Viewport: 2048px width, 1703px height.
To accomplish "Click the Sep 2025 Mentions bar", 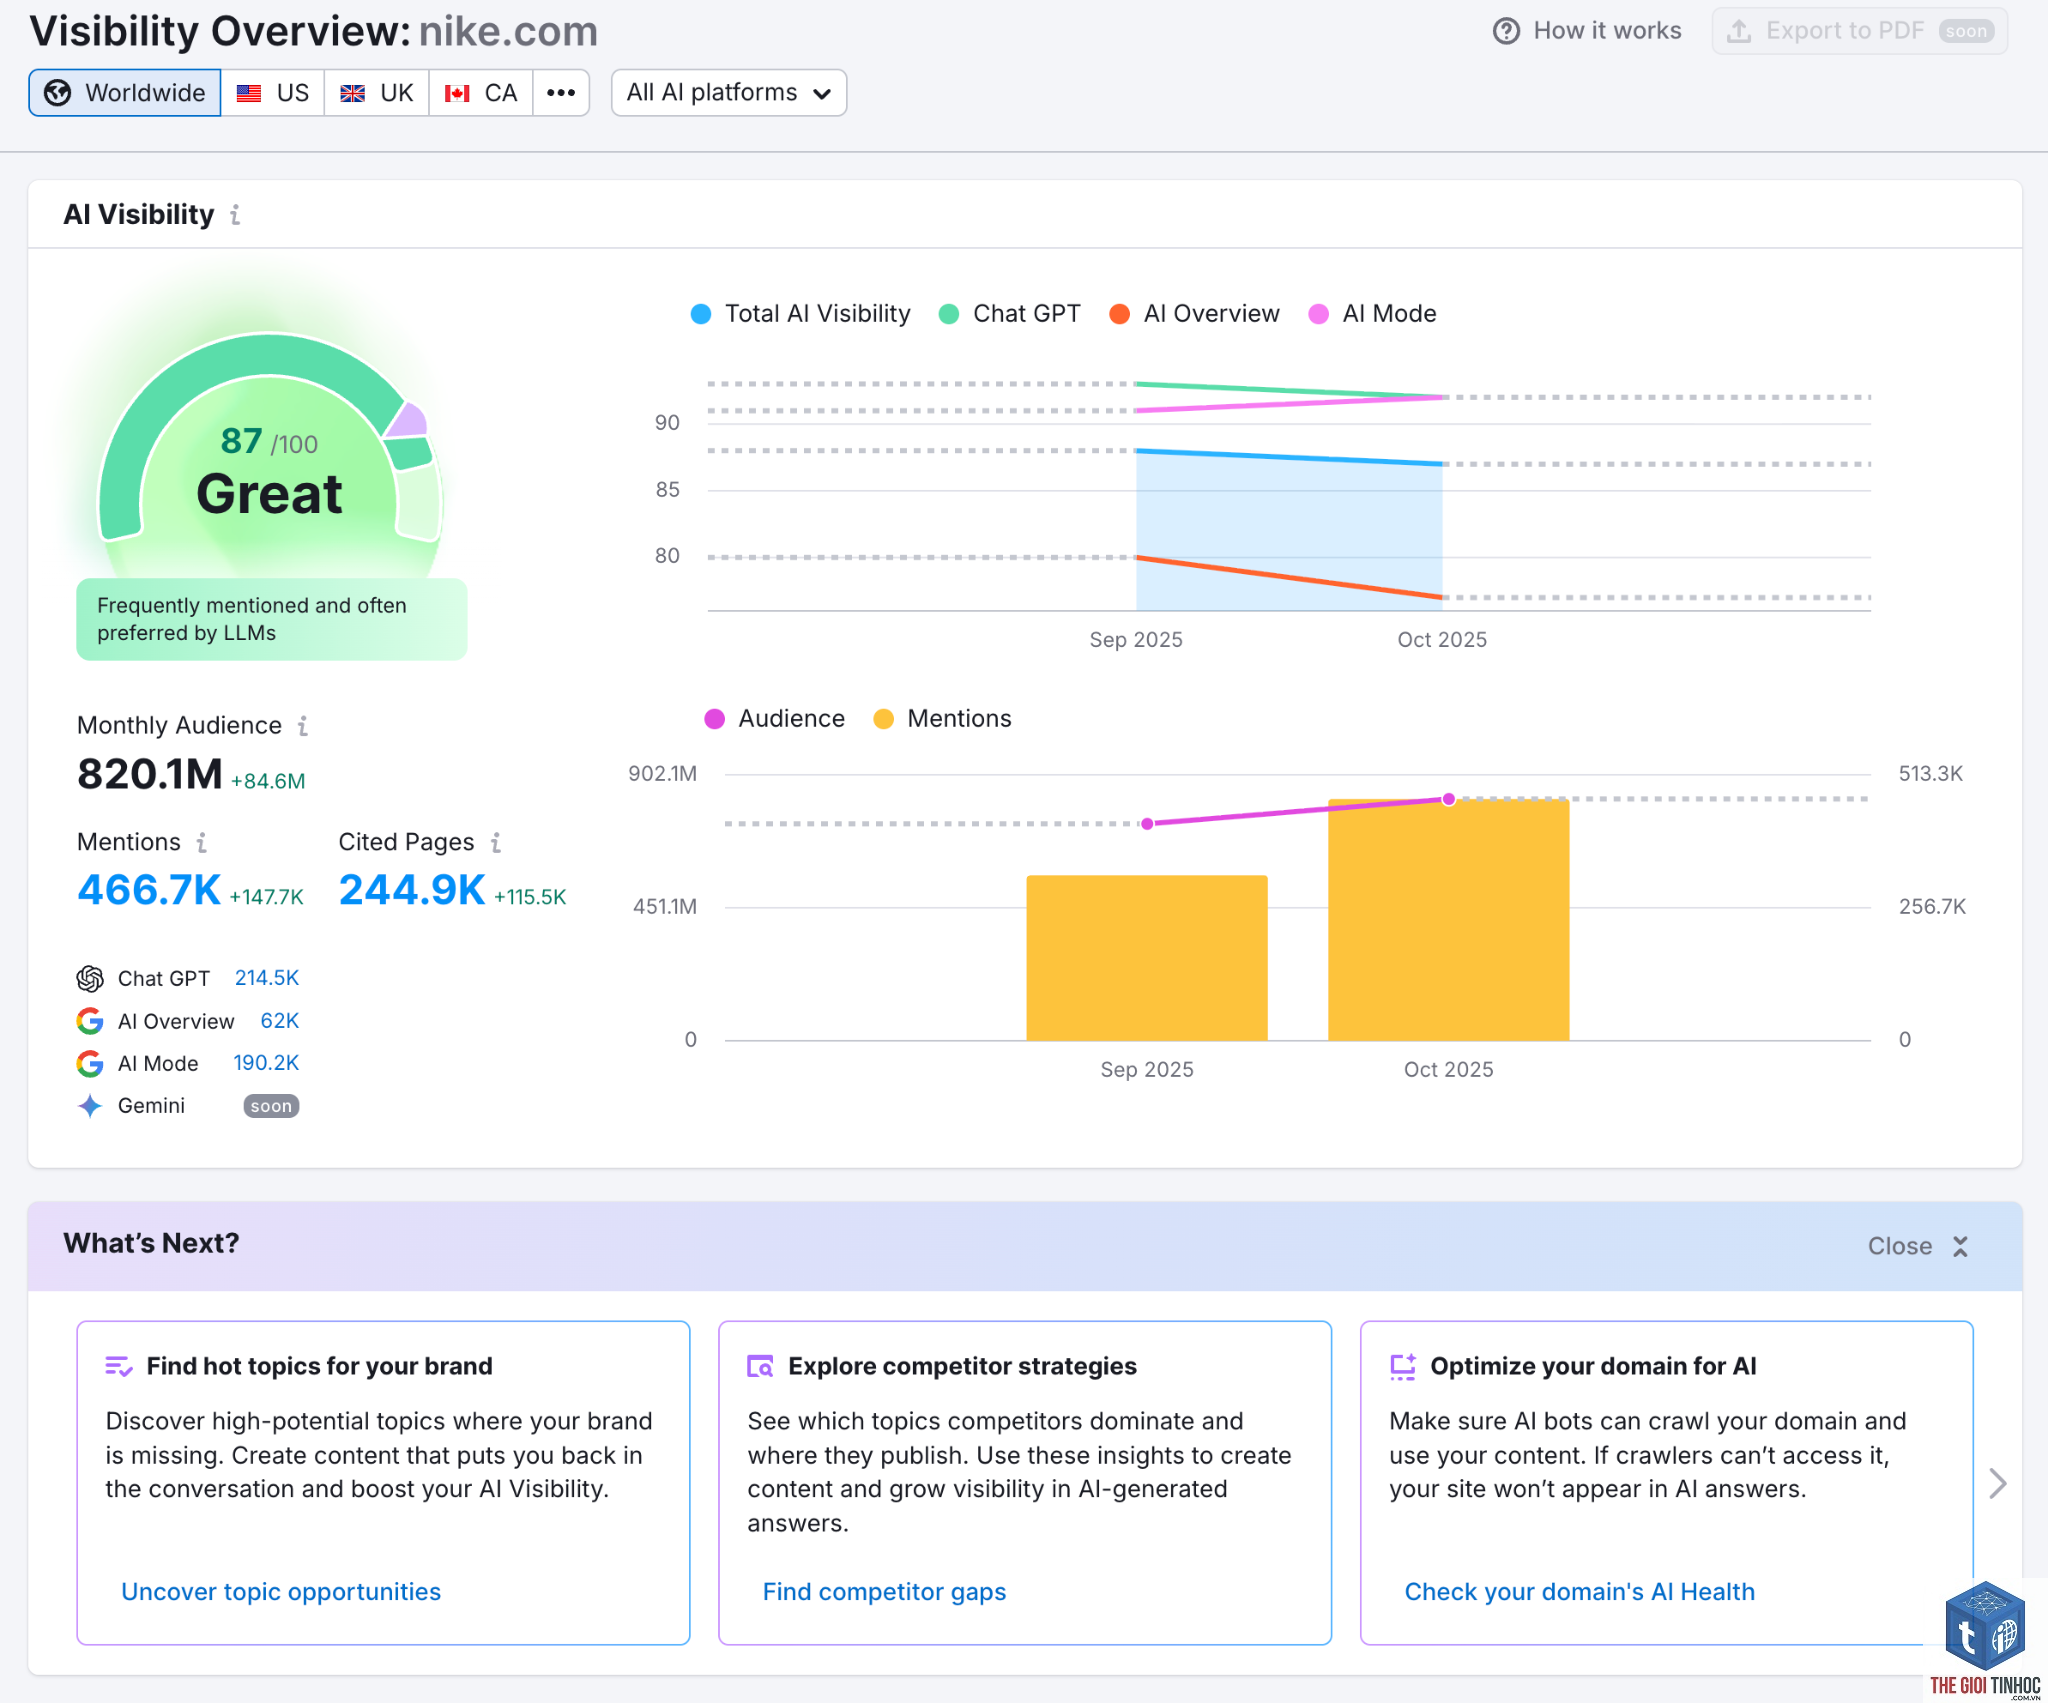I will 1147,958.
